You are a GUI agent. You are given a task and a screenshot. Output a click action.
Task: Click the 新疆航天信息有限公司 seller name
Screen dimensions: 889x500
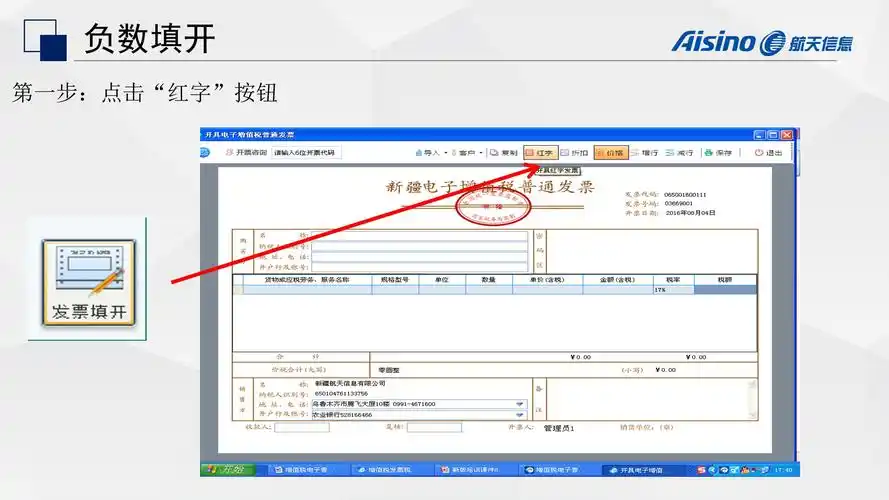tap(350, 384)
